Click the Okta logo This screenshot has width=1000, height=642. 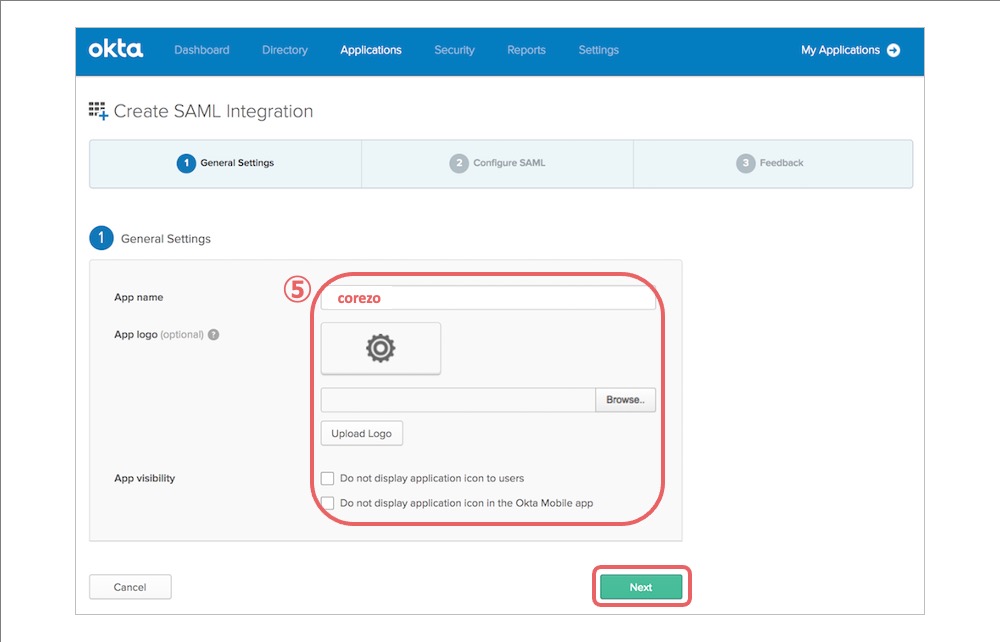pyautogui.click(x=115, y=49)
